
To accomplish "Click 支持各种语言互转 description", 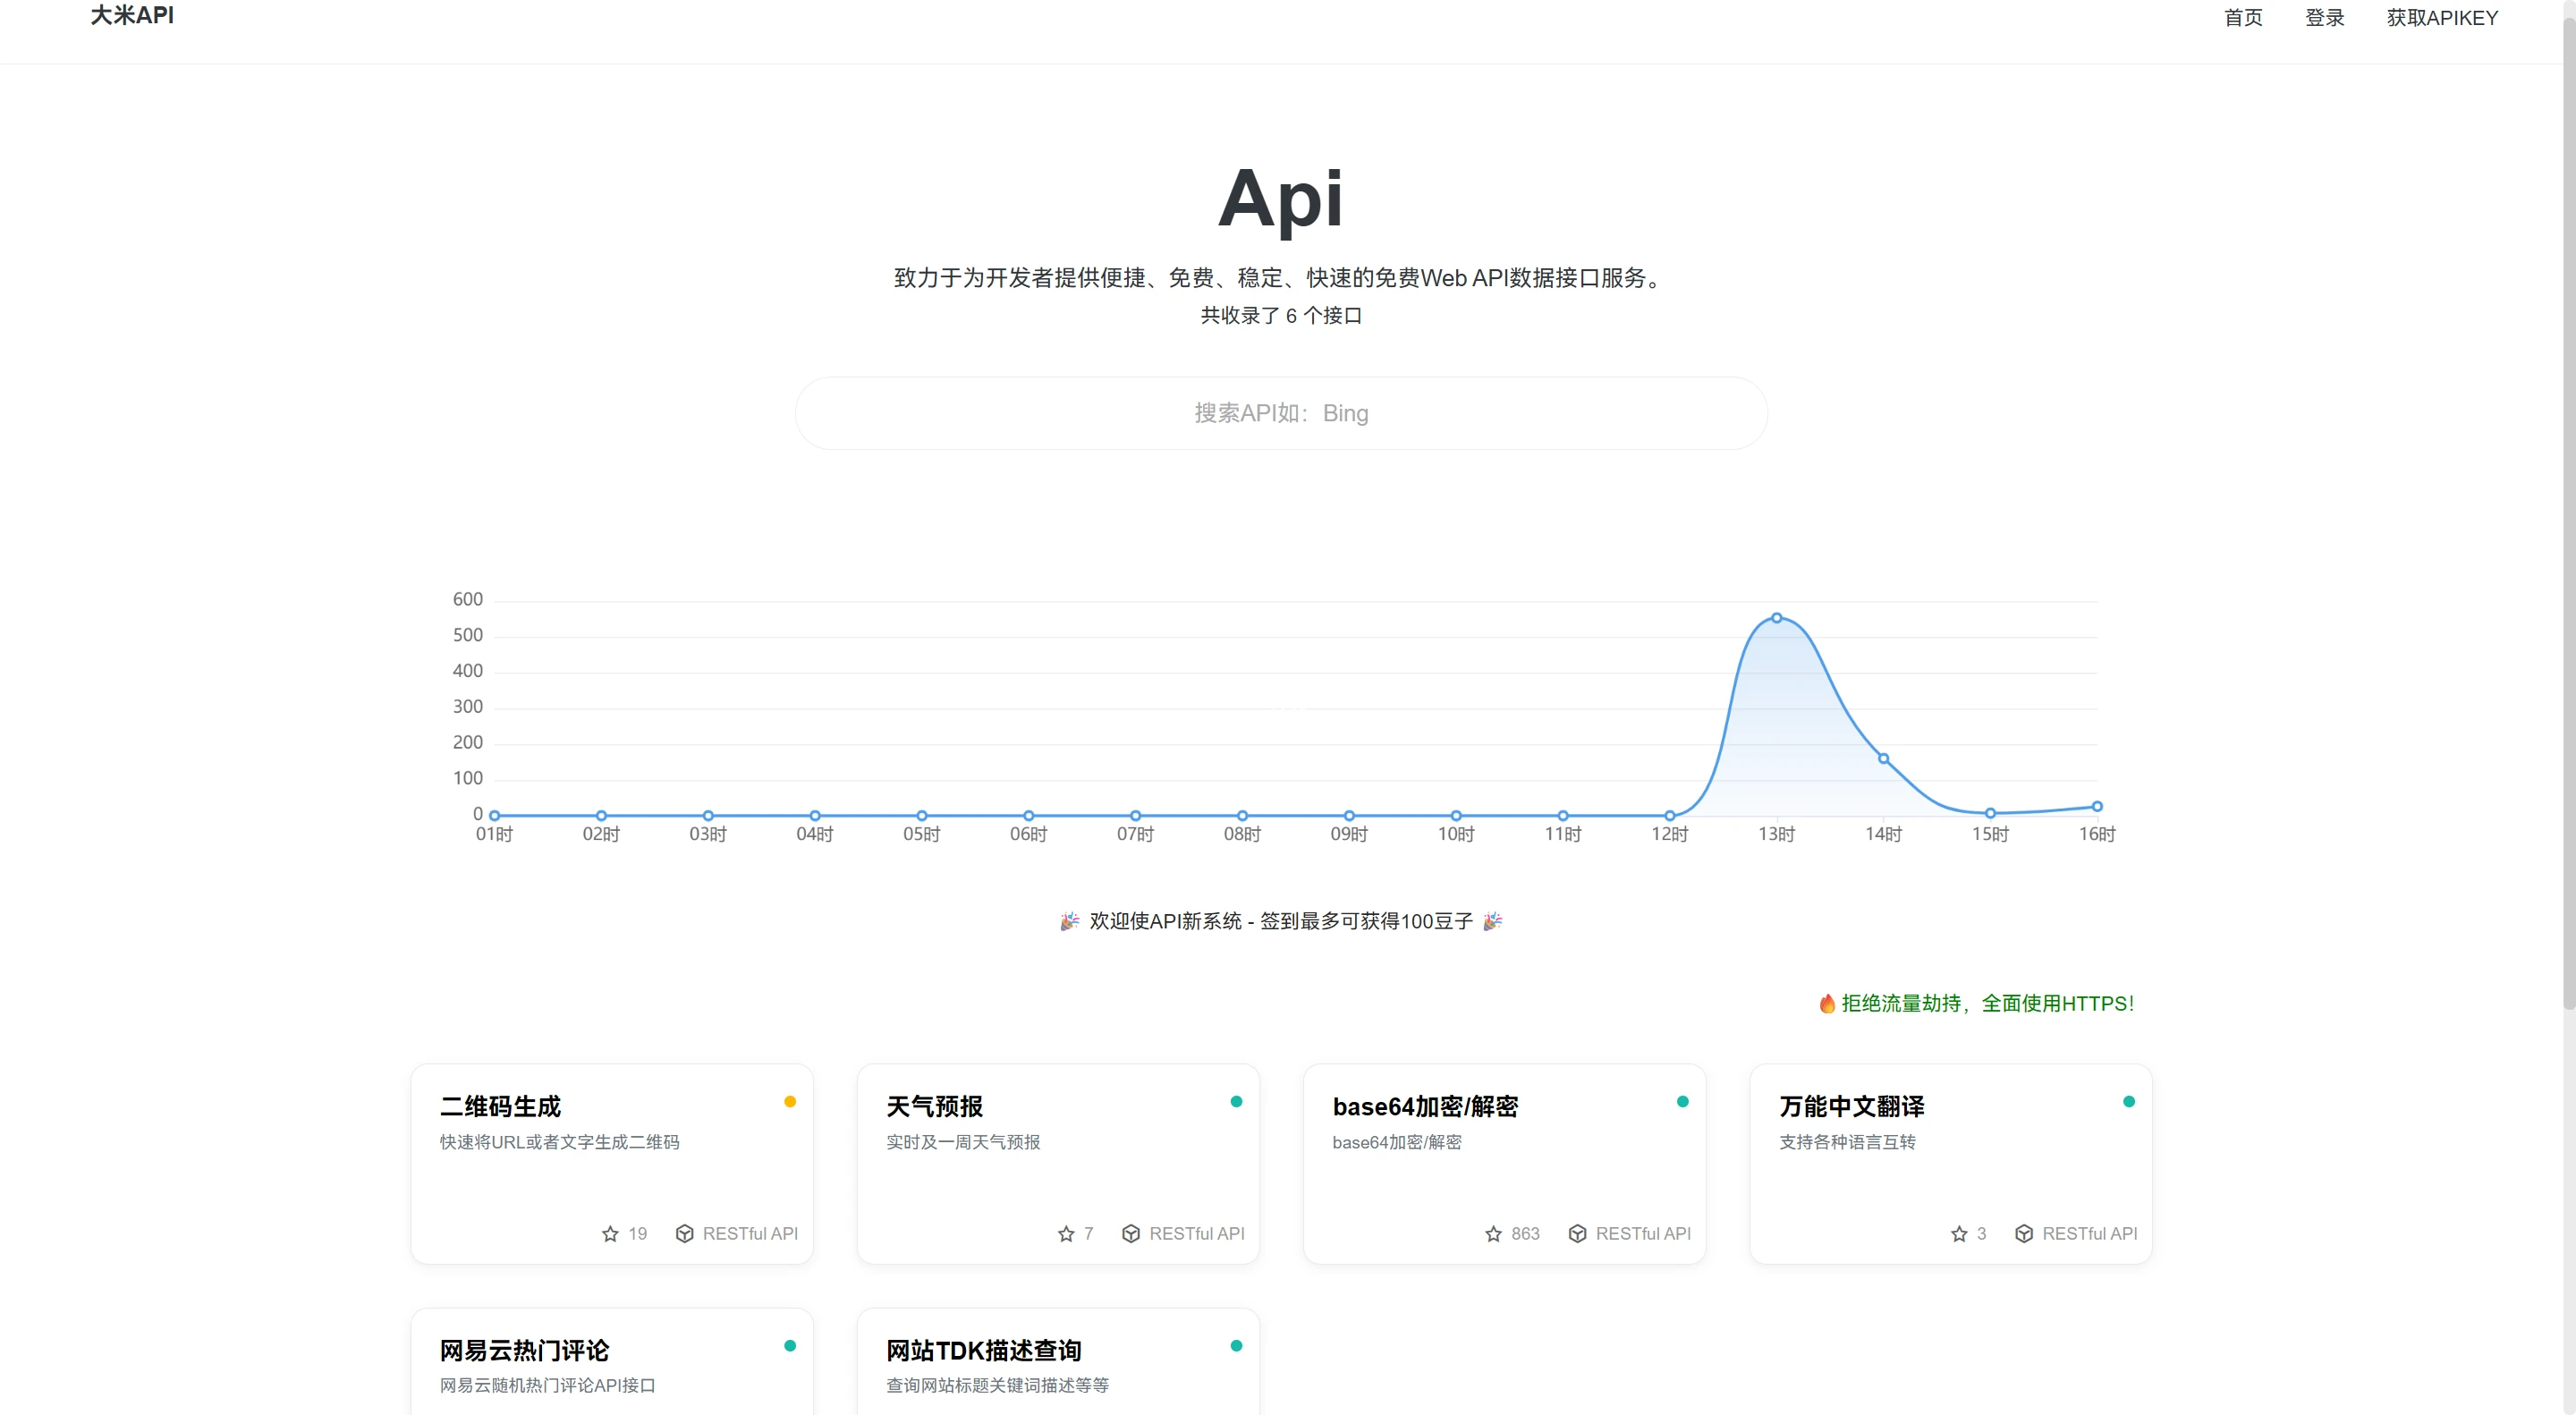I will point(1847,1142).
